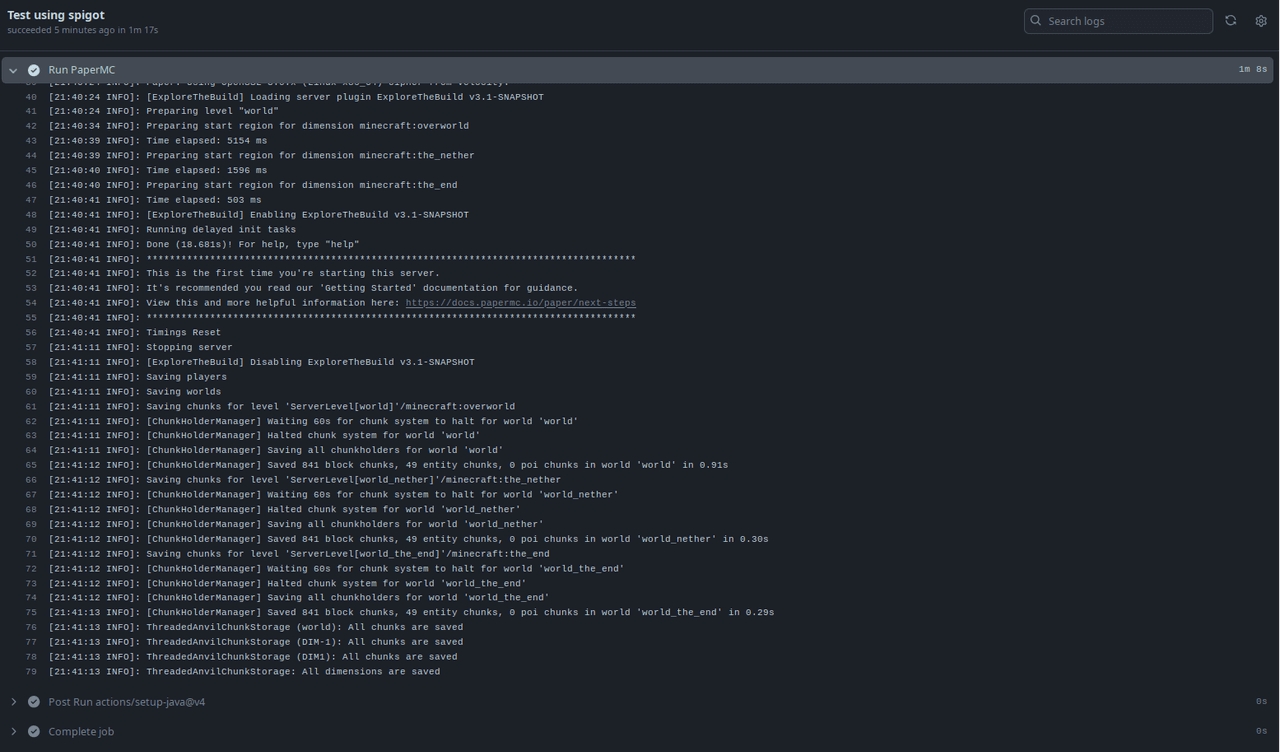The height and width of the screenshot is (752, 1280).
Task: Click the Run PaperMC step title
Action: tap(81, 70)
